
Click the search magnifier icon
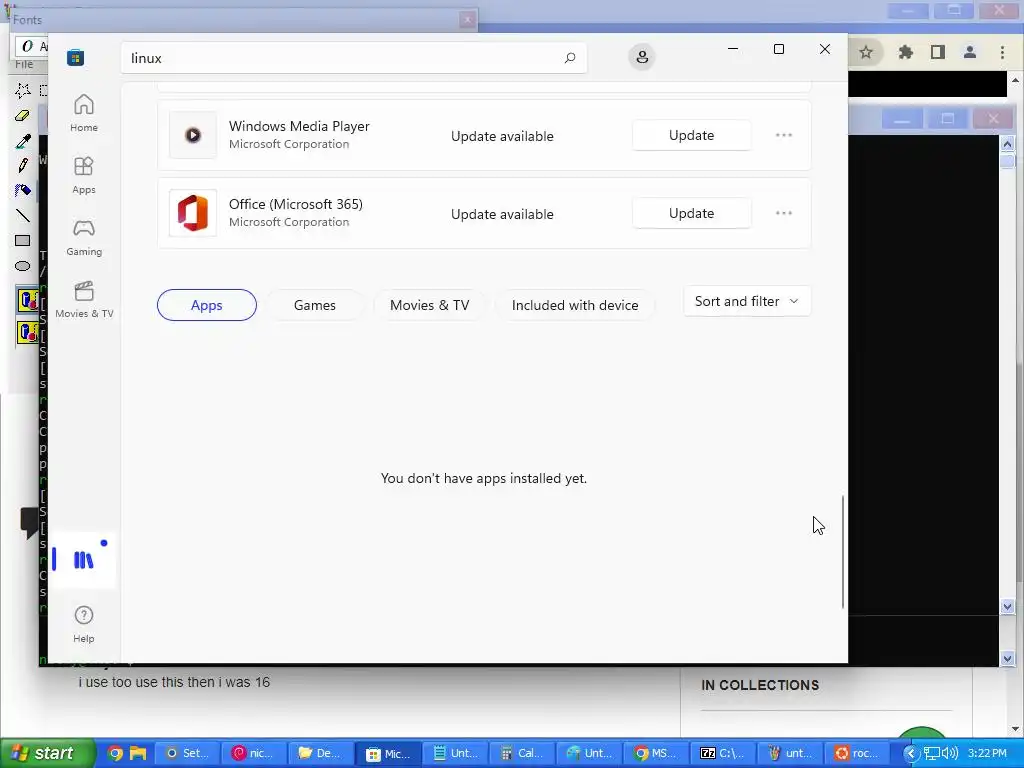pos(569,57)
